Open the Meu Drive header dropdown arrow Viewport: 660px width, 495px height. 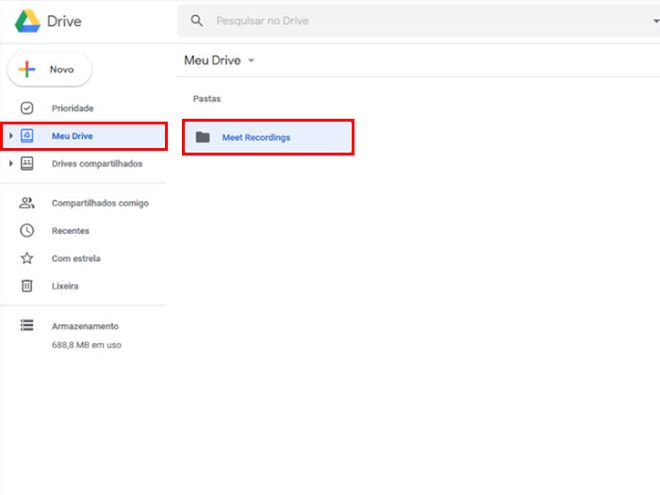point(251,60)
